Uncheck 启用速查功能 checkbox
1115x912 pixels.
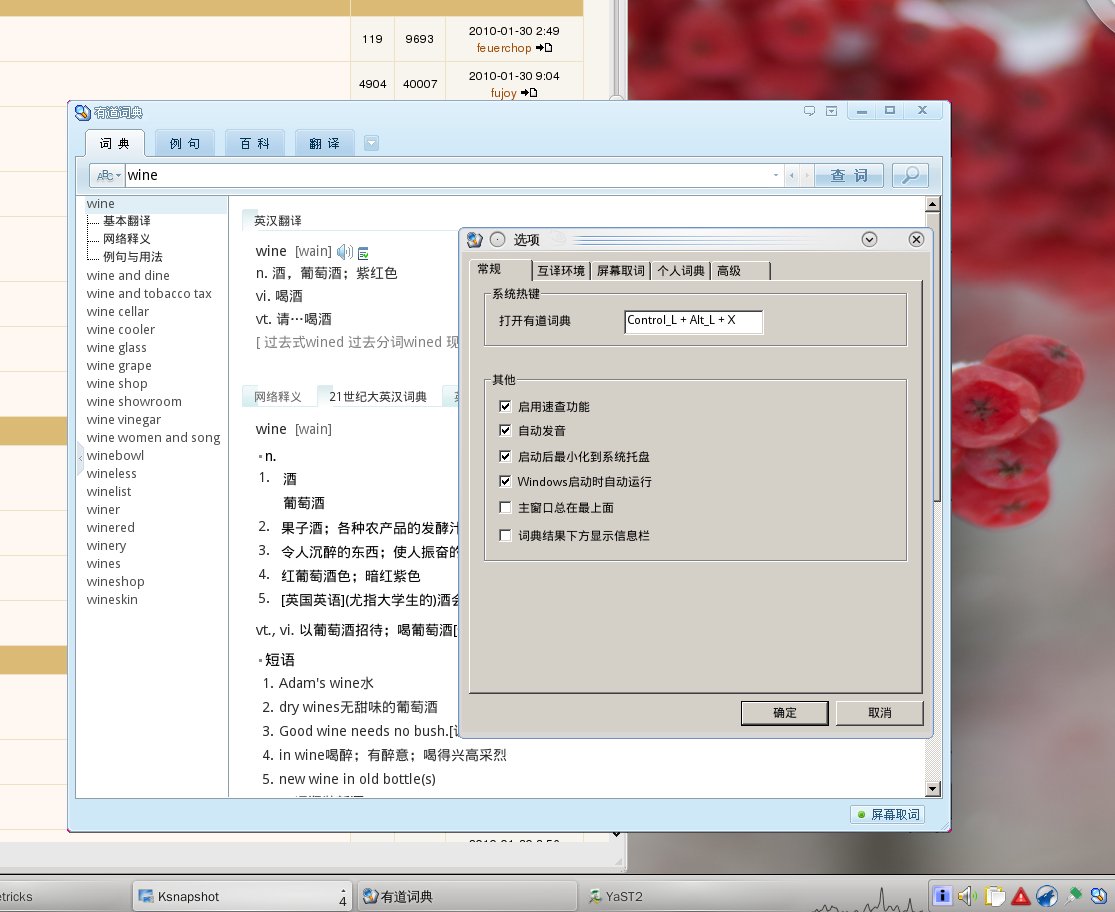pos(505,406)
